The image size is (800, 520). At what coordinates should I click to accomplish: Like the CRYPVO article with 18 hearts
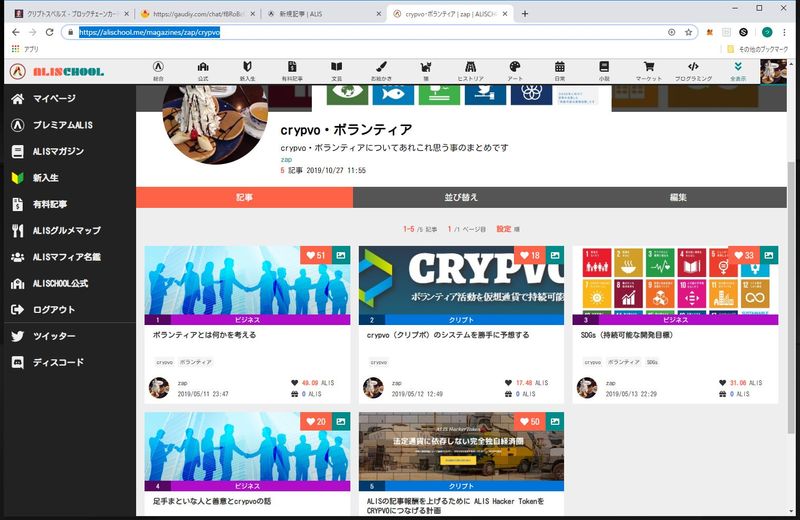(530, 255)
